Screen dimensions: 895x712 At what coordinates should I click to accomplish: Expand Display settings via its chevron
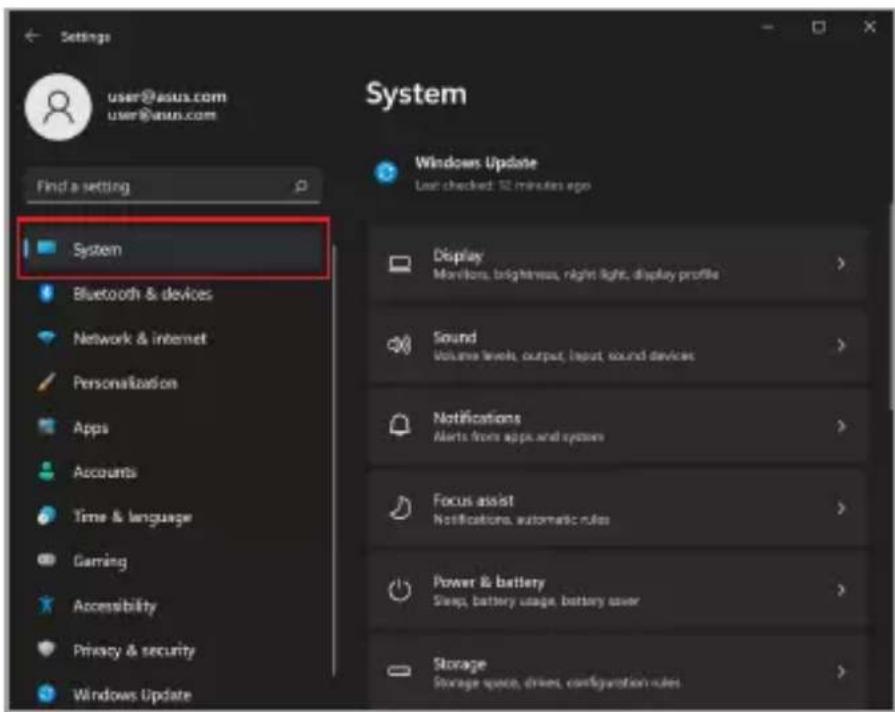[841, 263]
